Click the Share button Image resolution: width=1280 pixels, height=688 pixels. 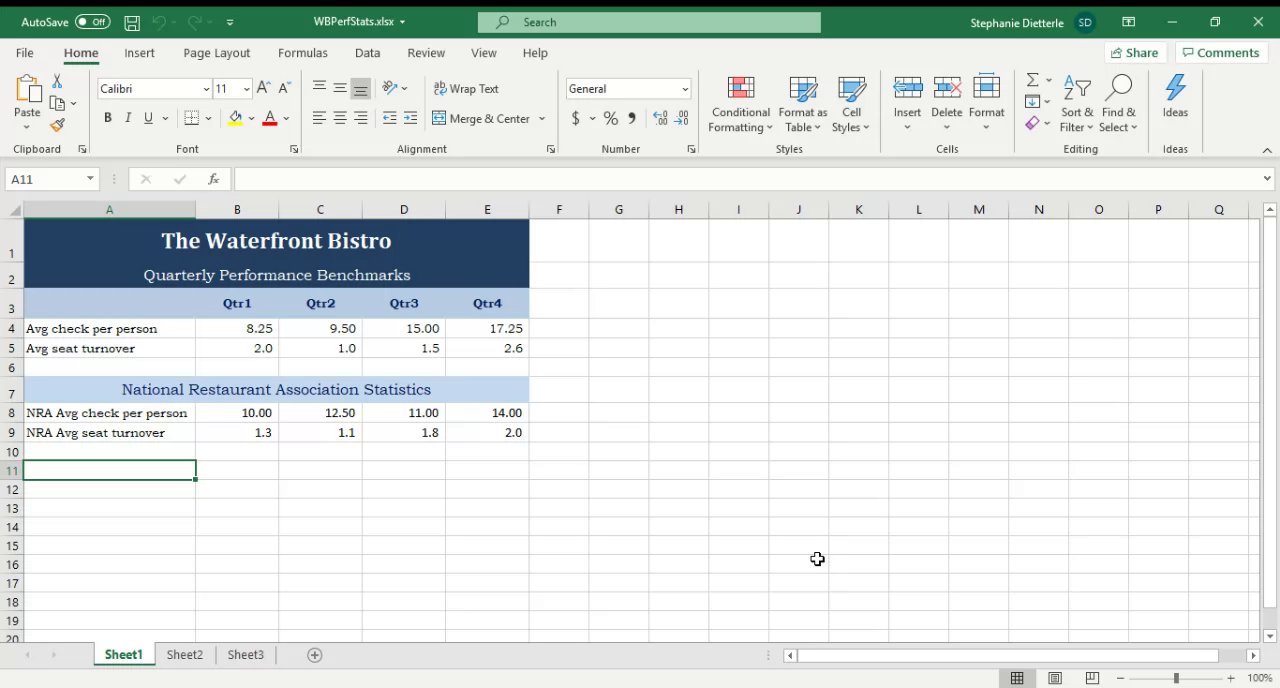click(x=1134, y=53)
